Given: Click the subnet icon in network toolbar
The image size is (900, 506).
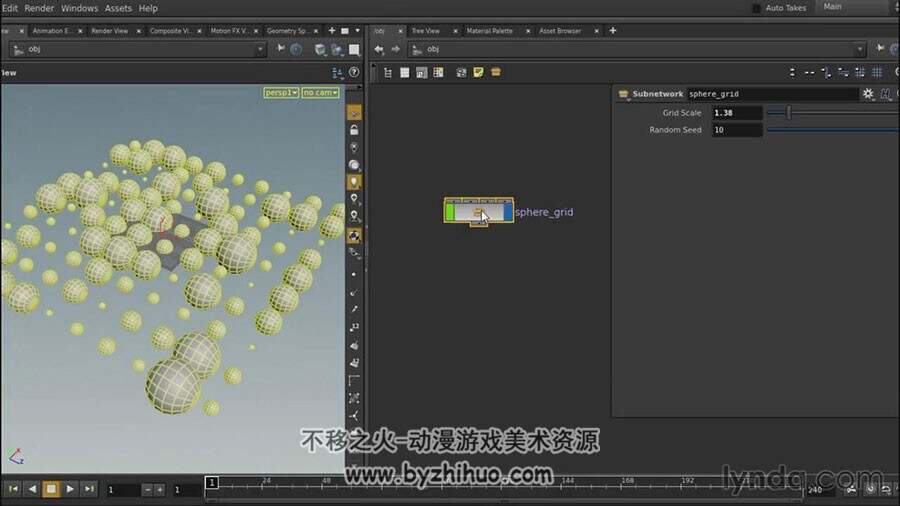Looking at the screenshot, I should tap(496, 72).
